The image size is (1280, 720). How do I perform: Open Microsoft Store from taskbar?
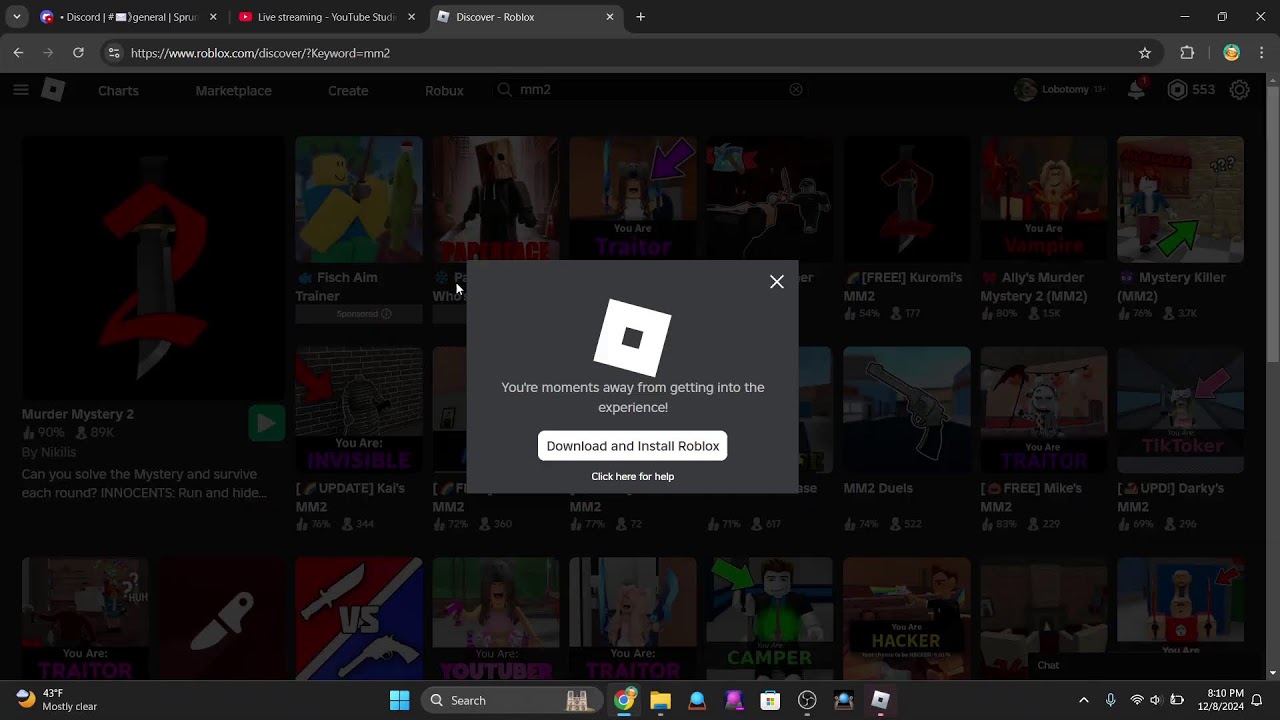770,700
